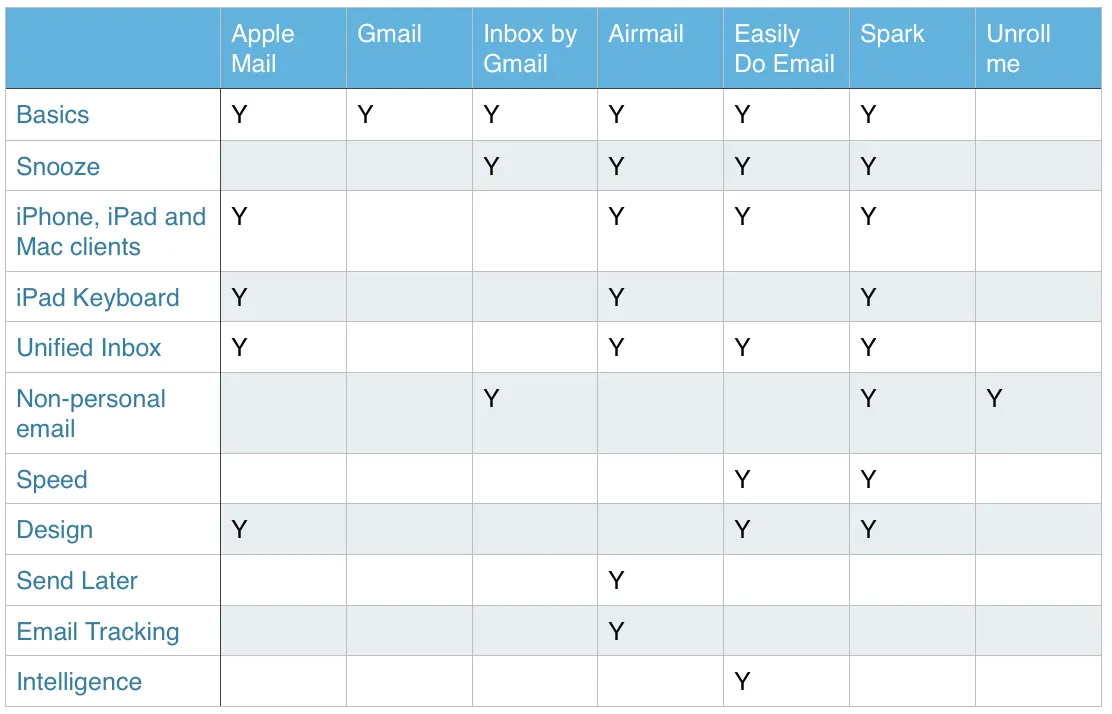Select the Speed row label
1112x714 pixels.
point(52,480)
